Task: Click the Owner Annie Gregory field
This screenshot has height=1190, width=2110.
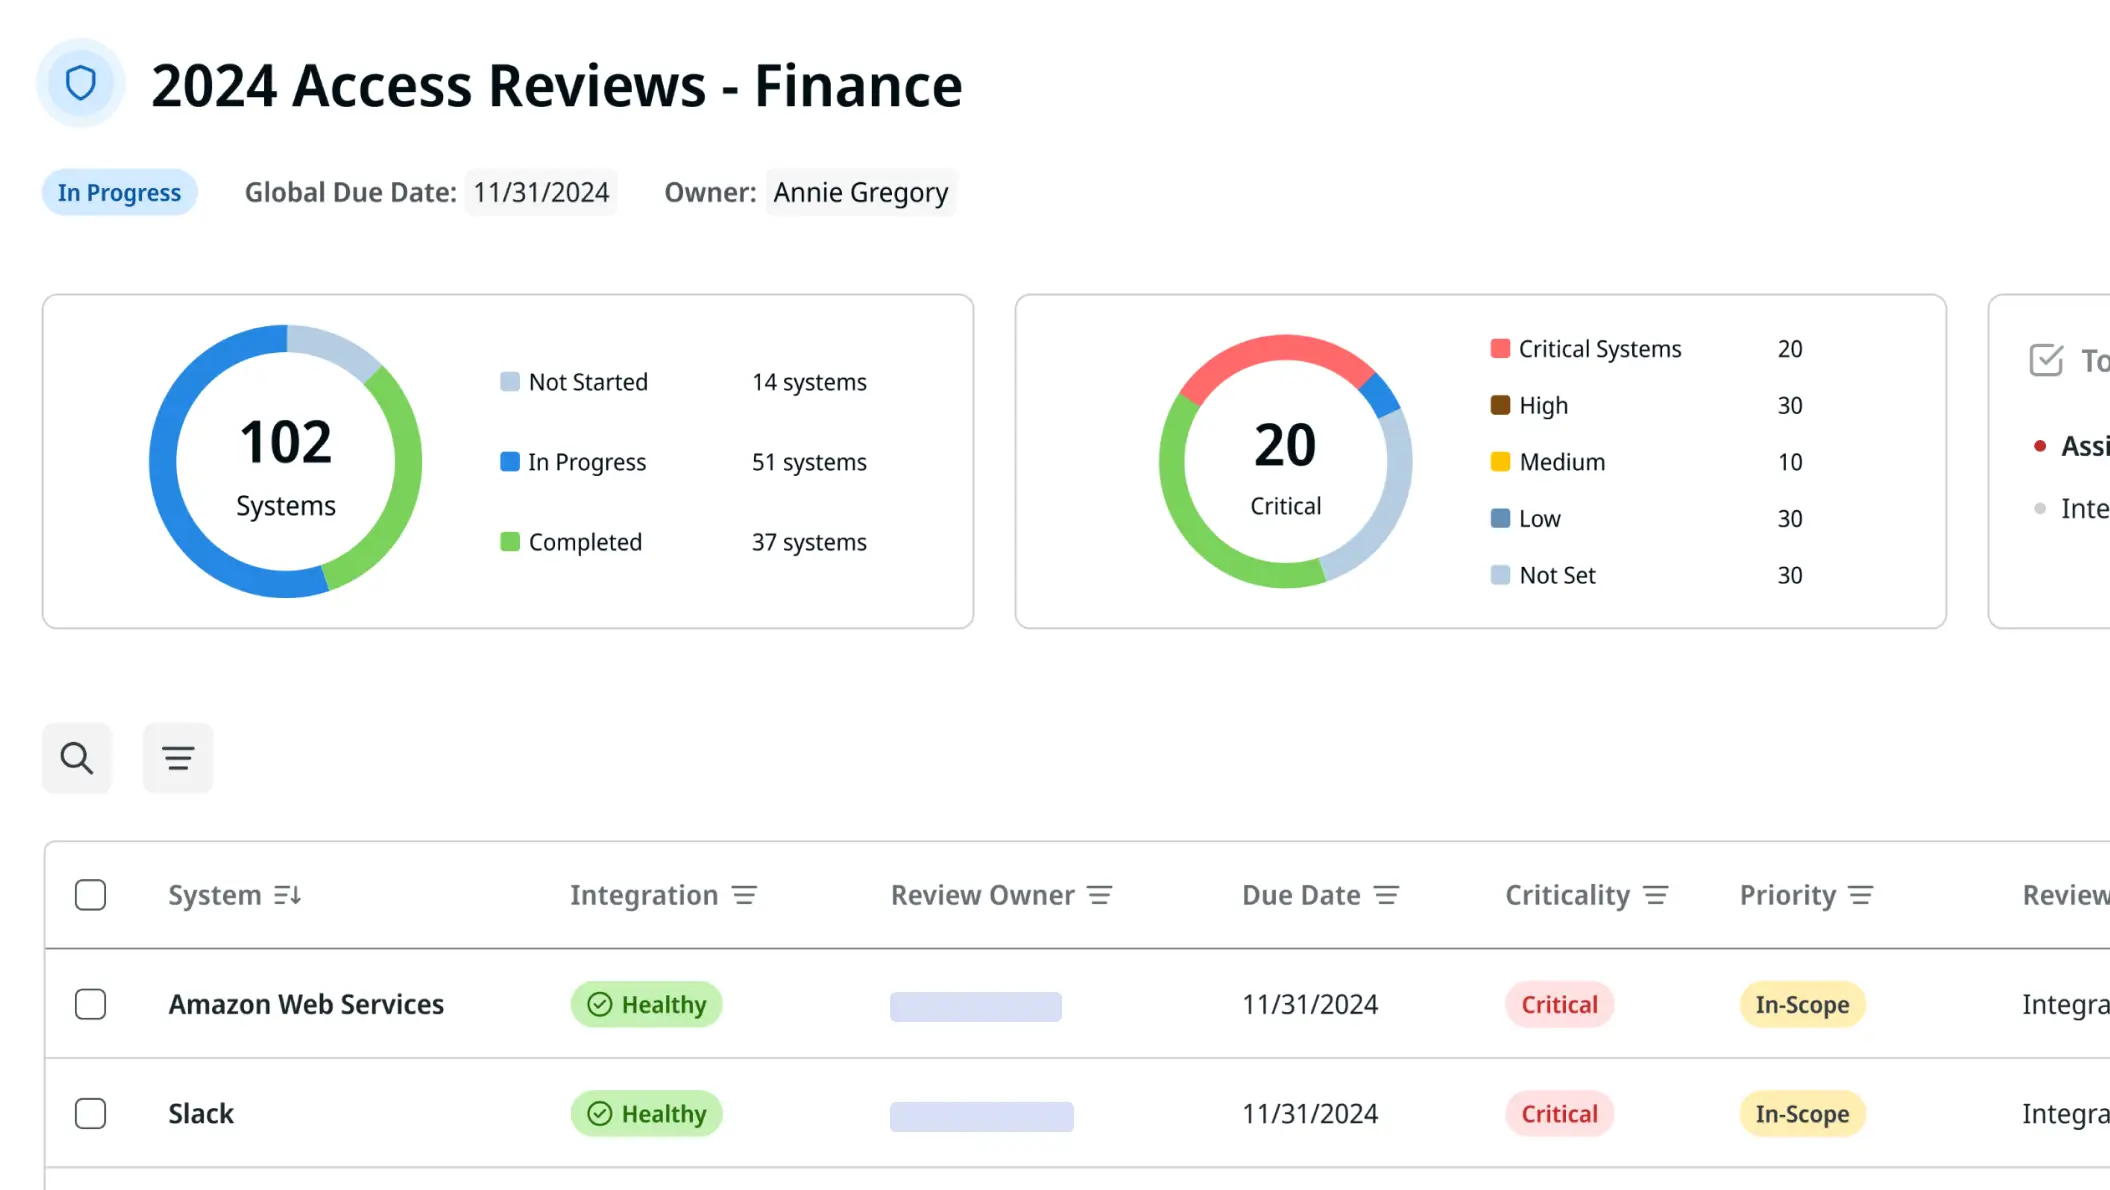Action: [860, 192]
